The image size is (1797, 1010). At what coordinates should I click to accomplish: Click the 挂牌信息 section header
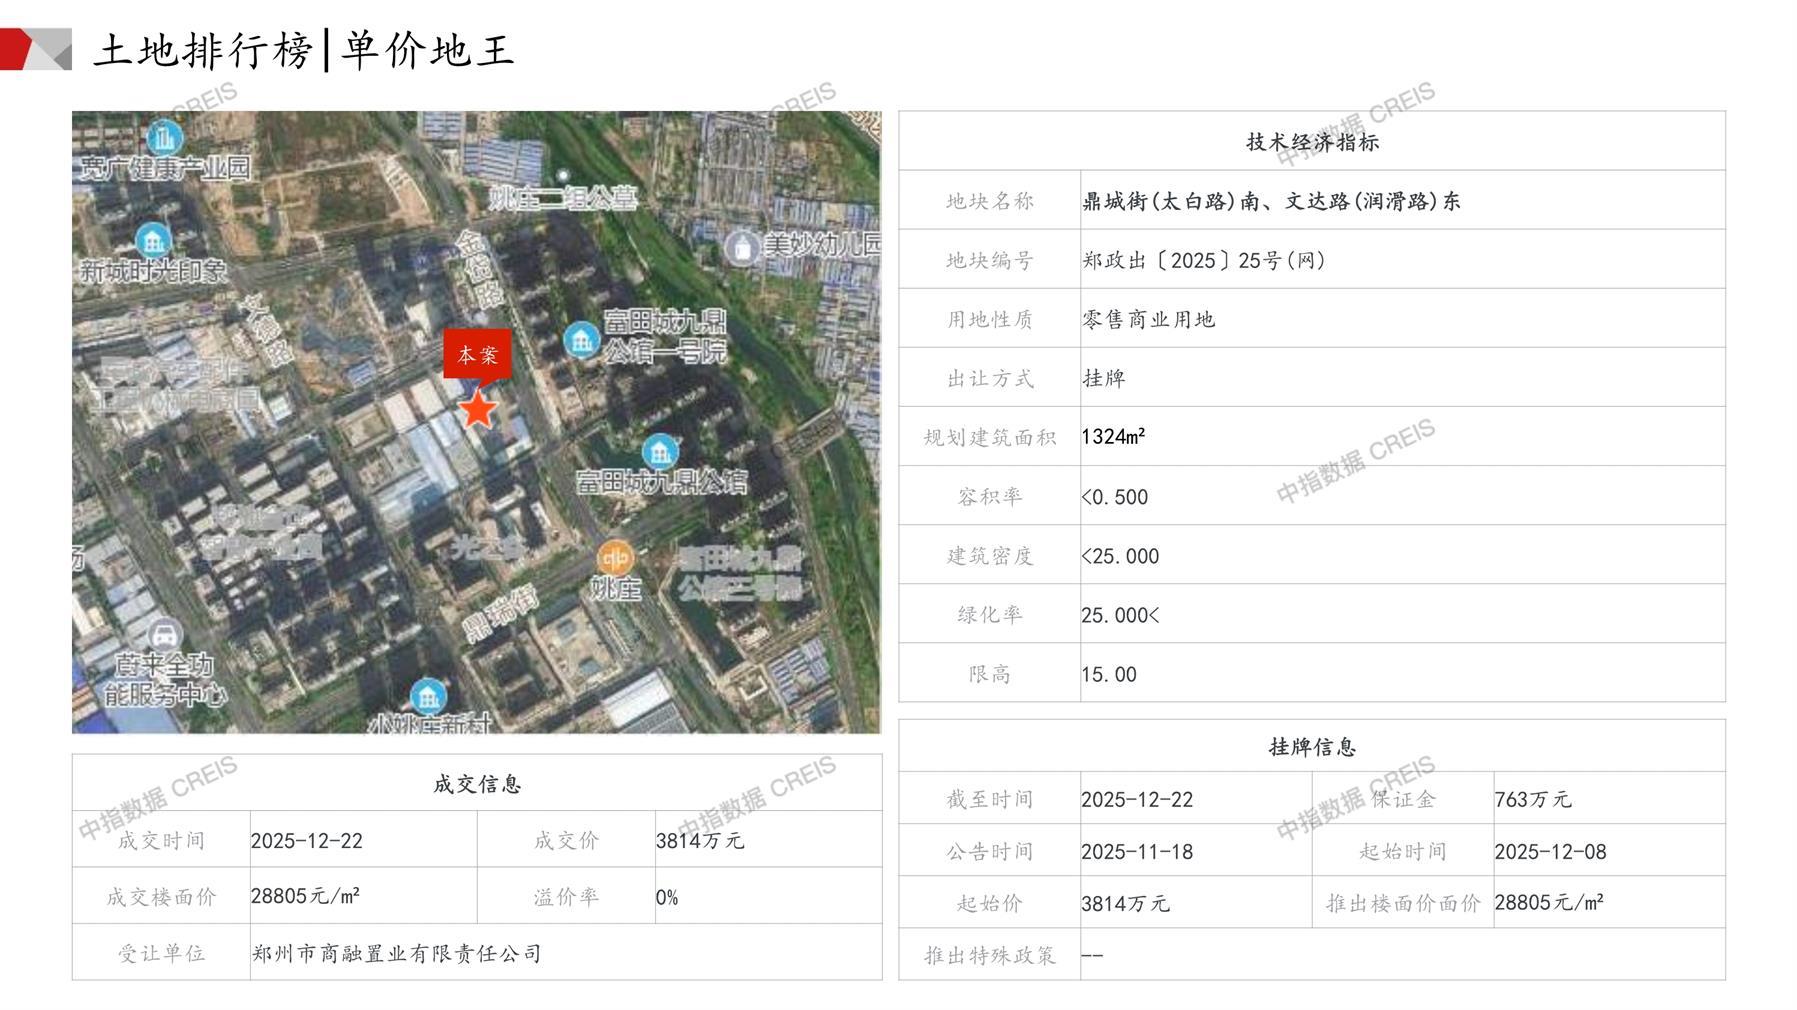point(1311,747)
